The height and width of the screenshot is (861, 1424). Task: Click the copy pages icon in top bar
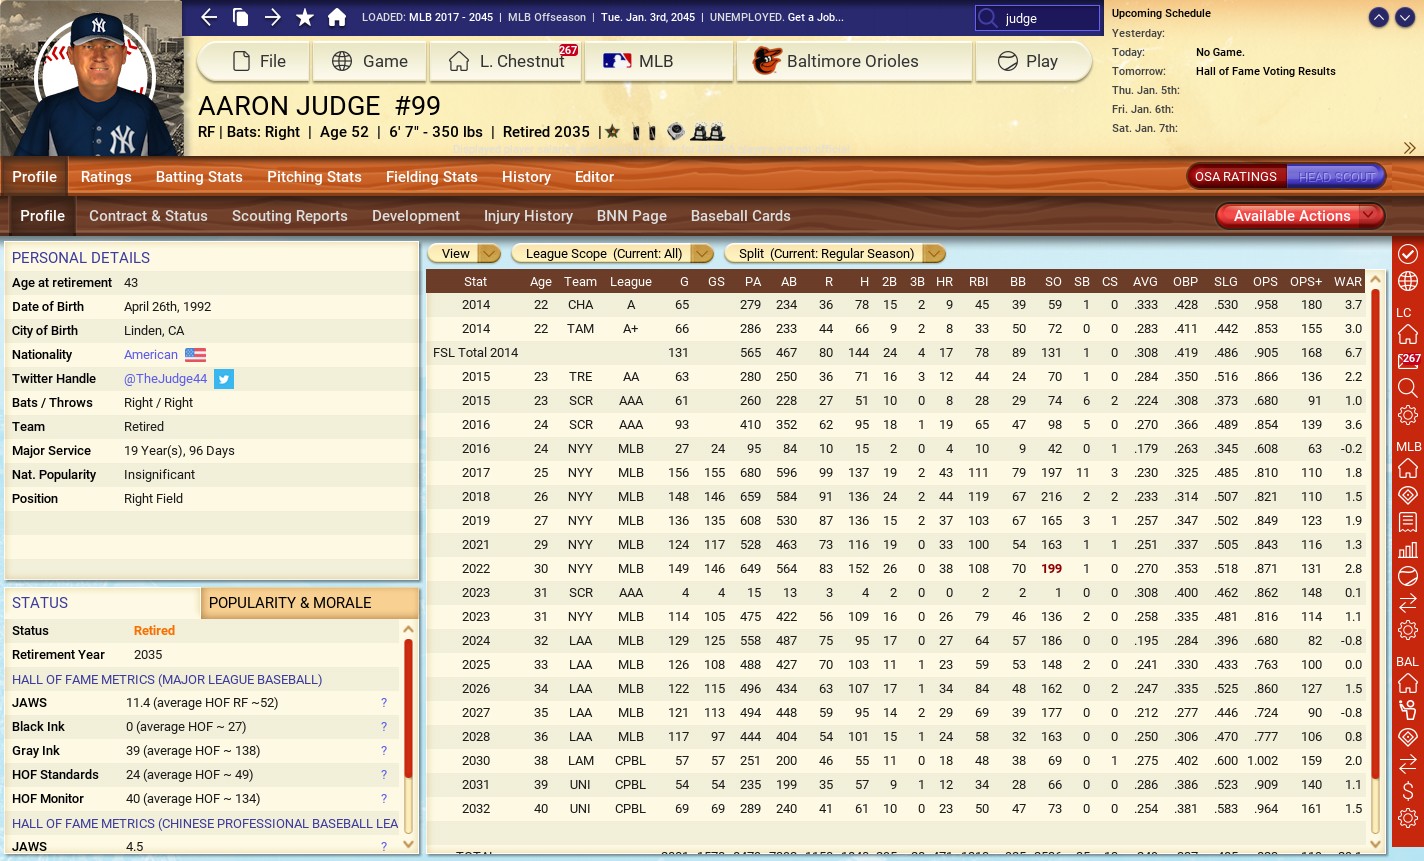pos(240,17)
